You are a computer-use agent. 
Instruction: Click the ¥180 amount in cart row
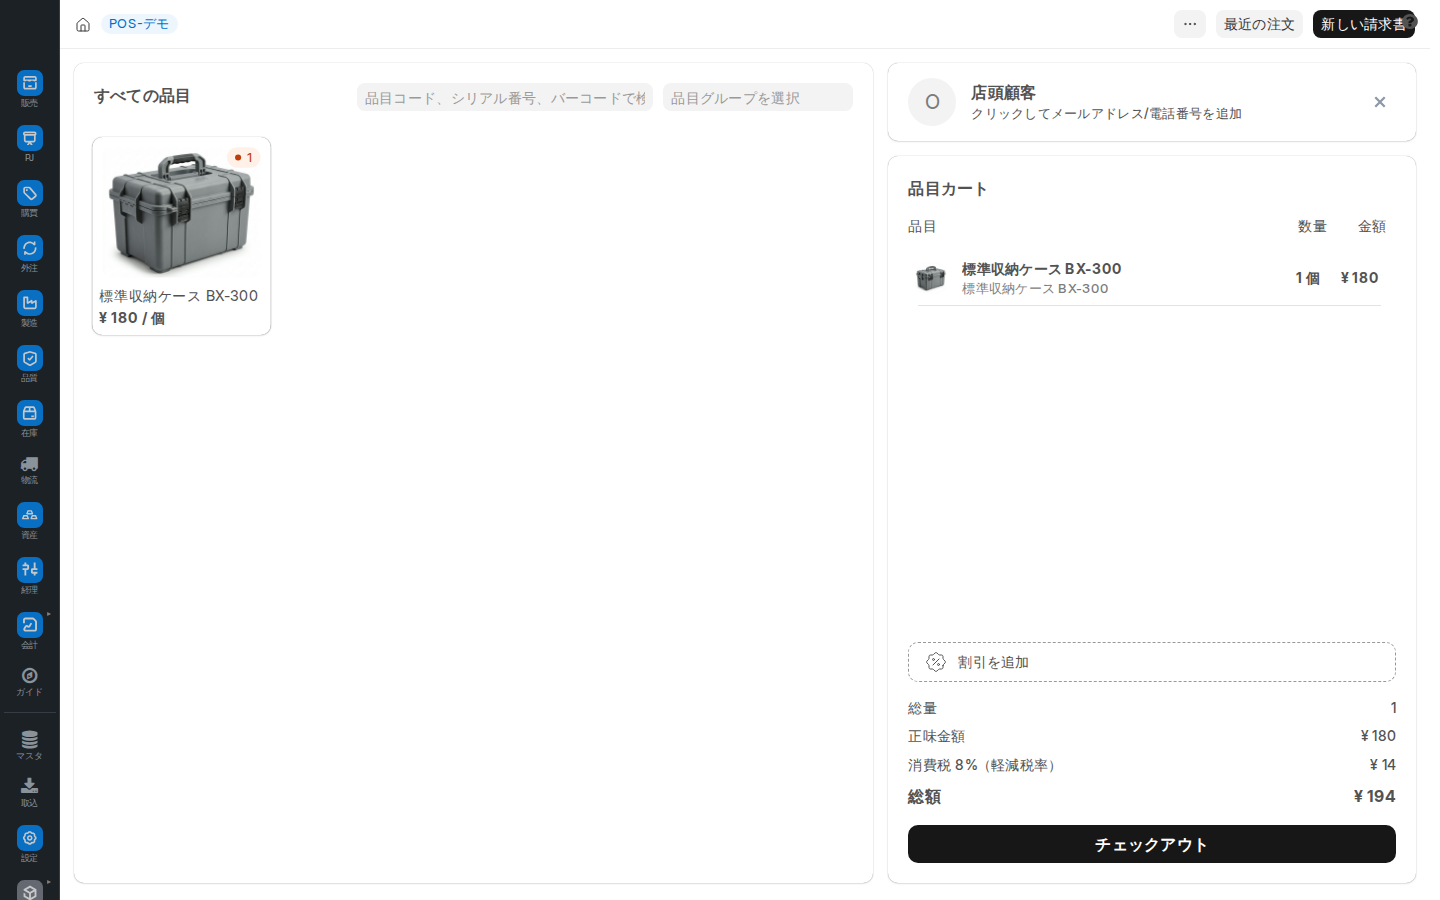[1360, 278]
